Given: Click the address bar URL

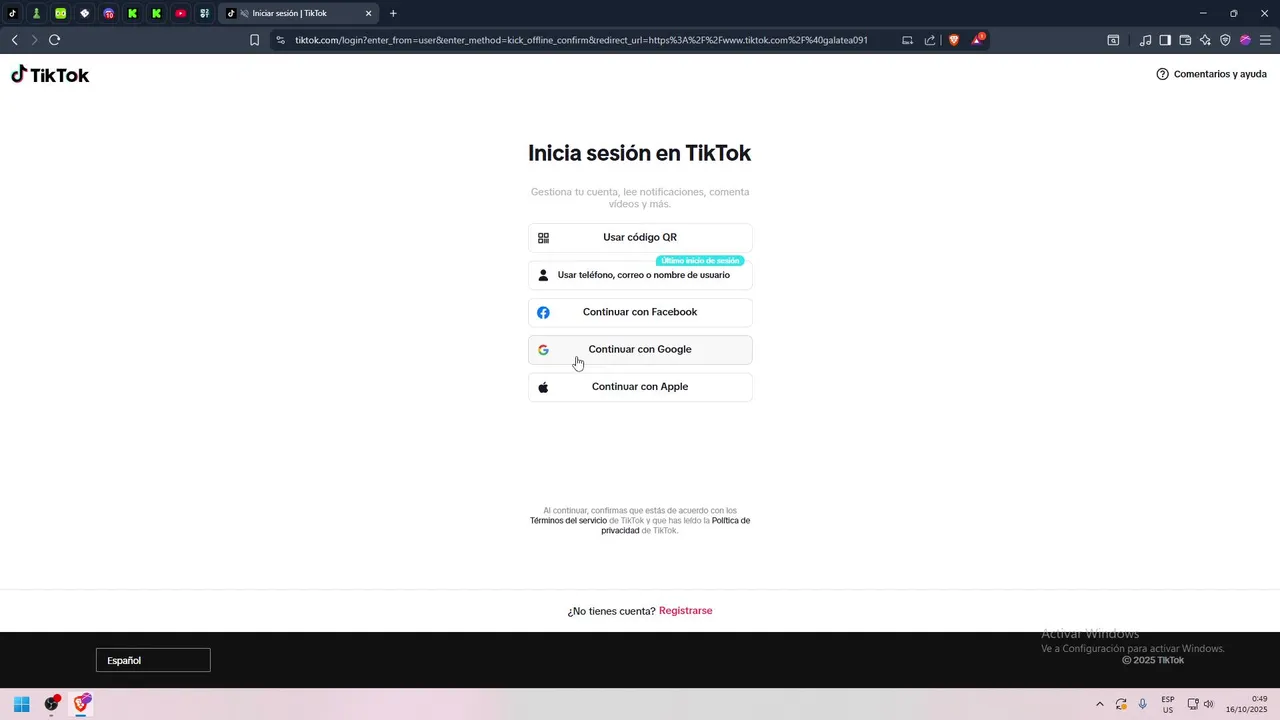Looking at the screenshot, I should coord(581,40).
